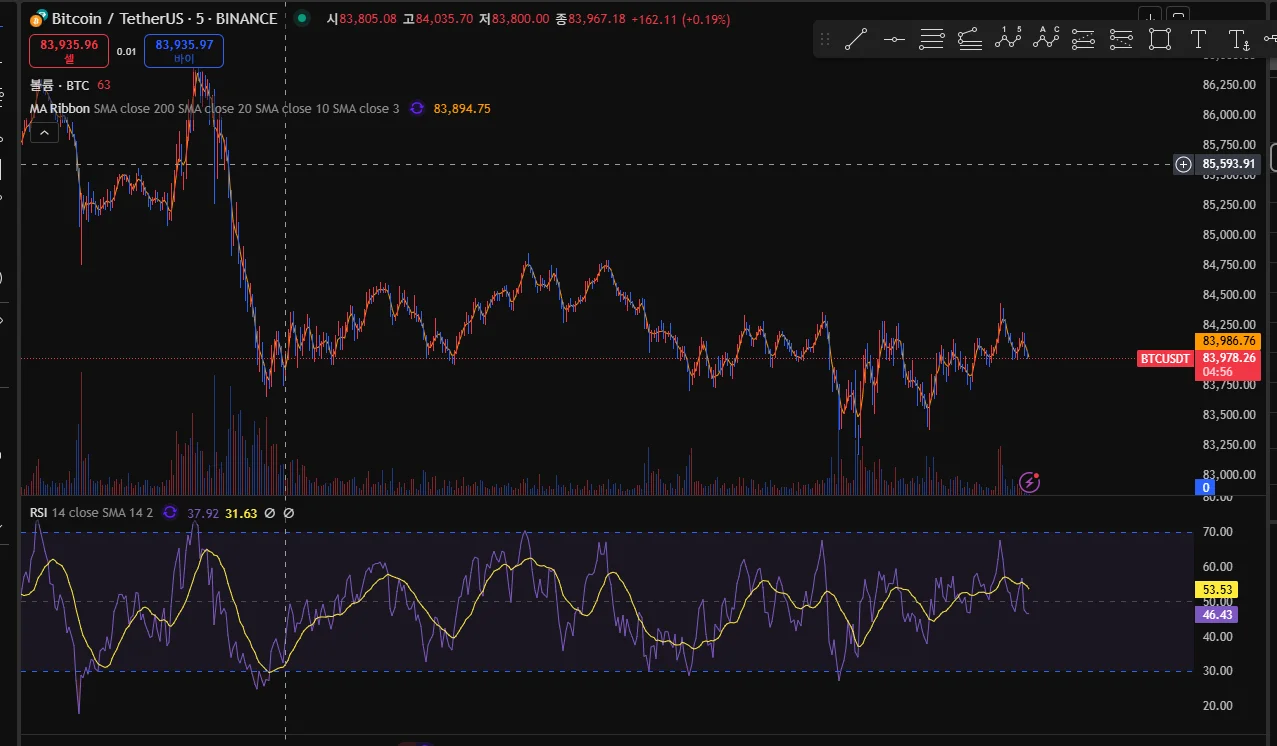
Task: Select the Text tool
Action: [x=1198, y=40]
